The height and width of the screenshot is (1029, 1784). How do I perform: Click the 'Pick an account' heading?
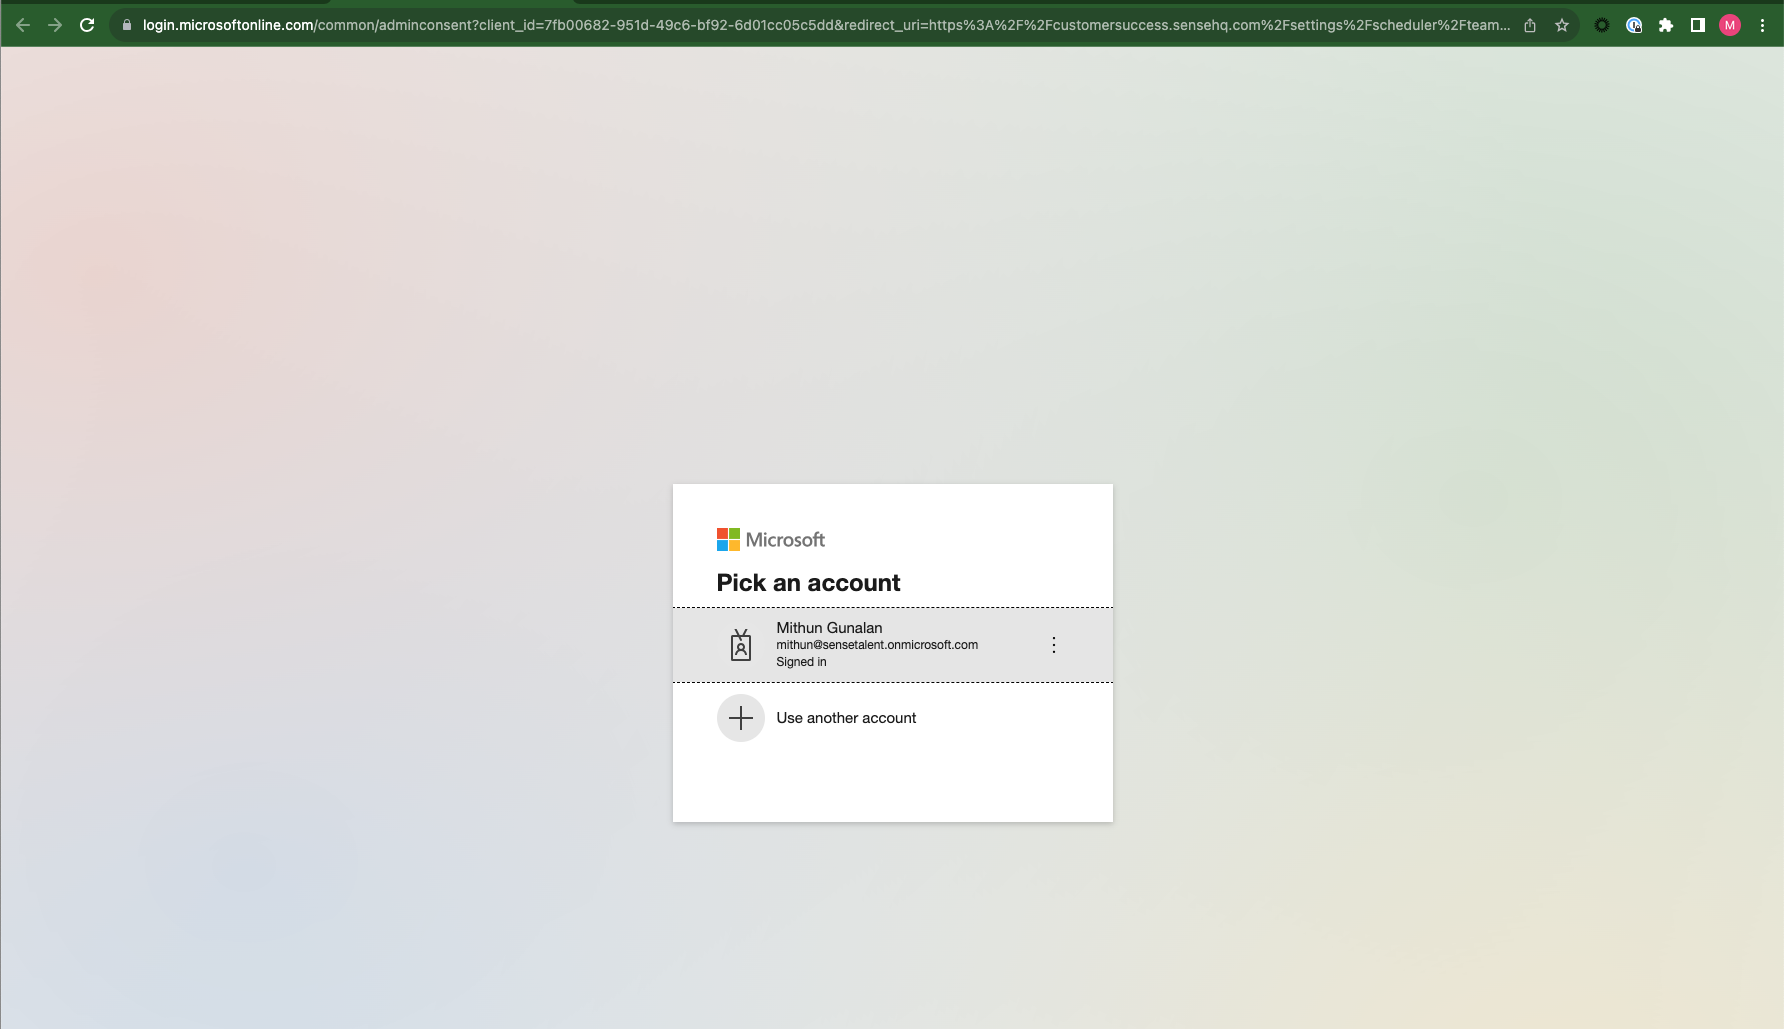(x=808, y=583)
